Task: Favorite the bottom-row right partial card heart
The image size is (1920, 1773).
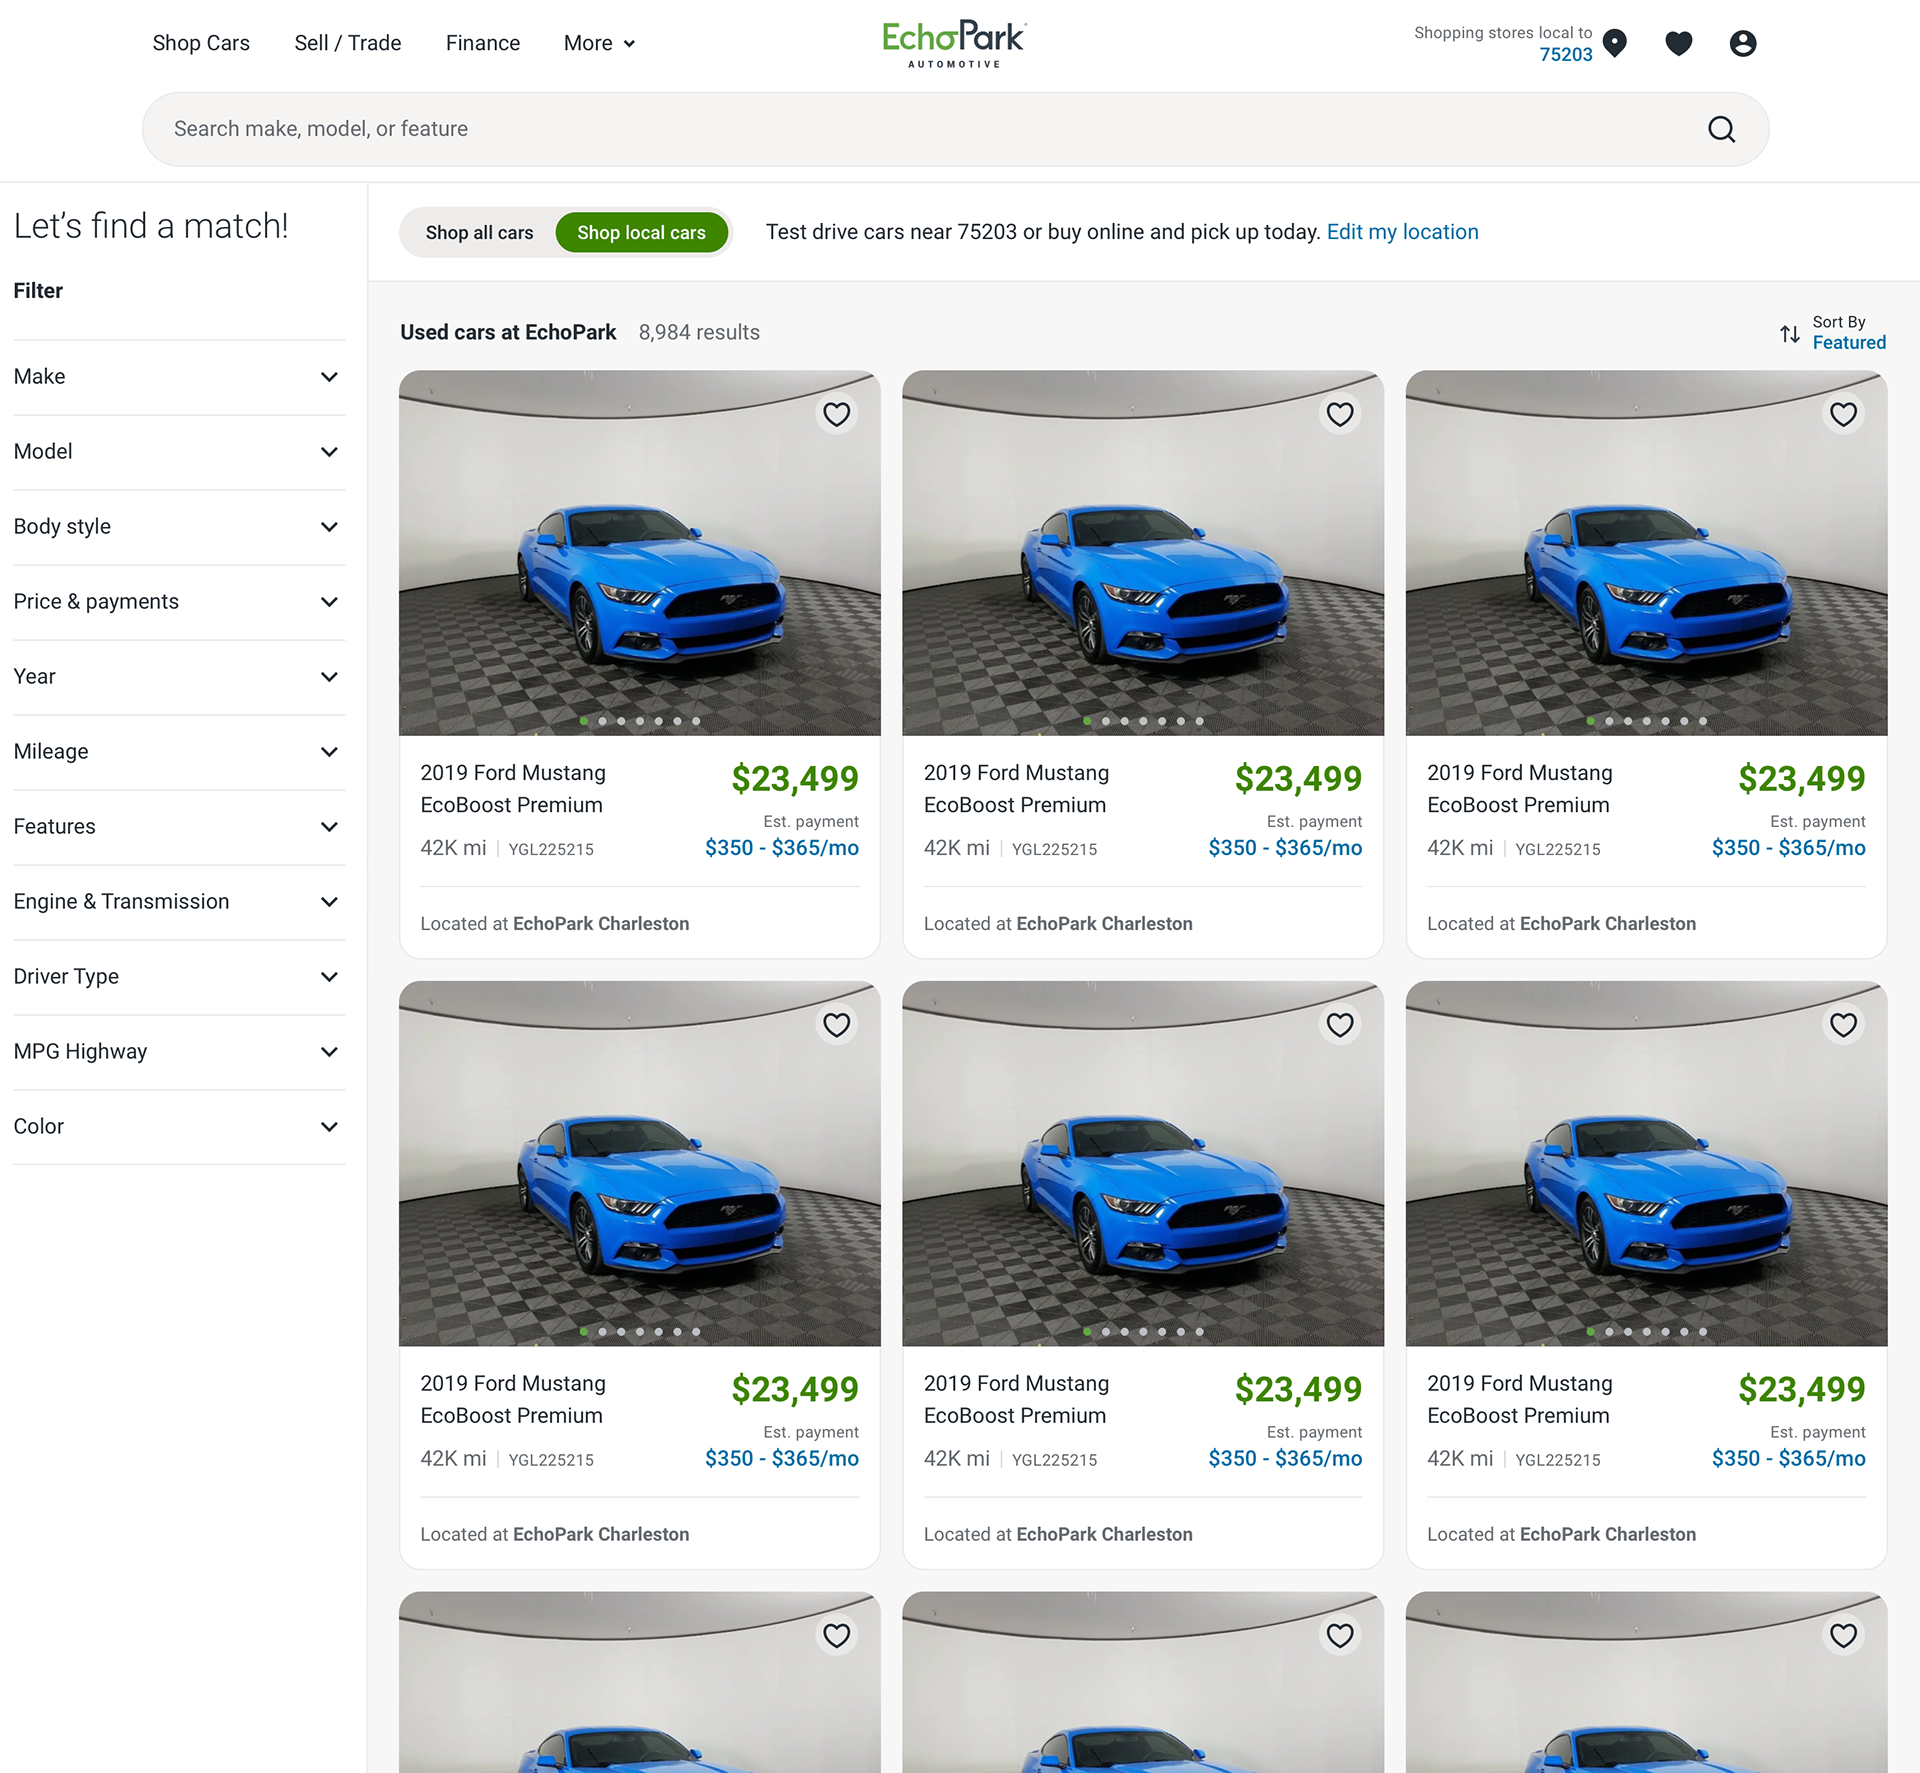Action: click(x=1843, y=1635)
